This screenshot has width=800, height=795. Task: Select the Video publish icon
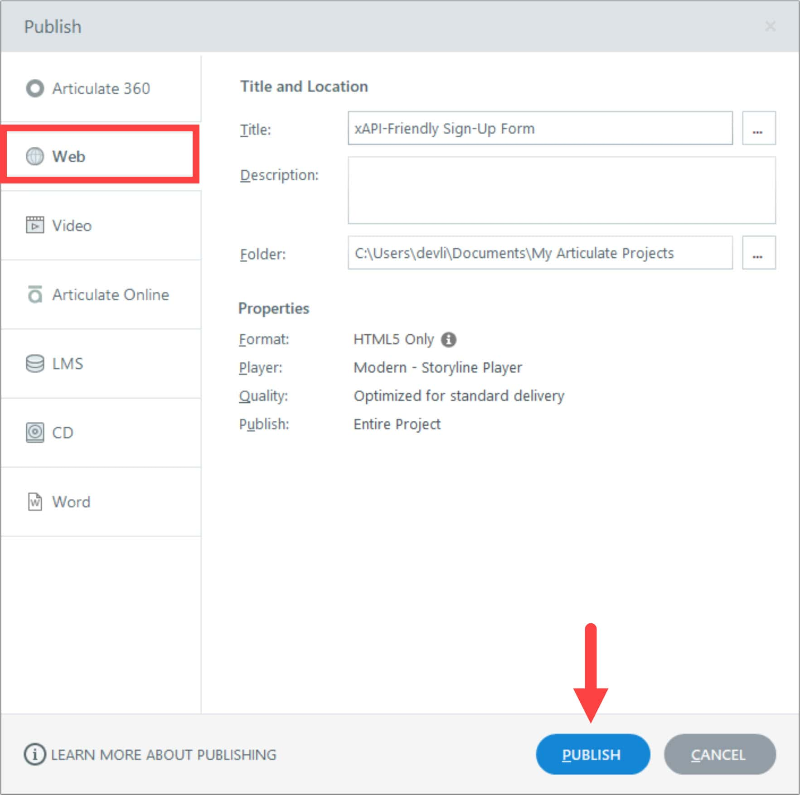(x=36, y=225)
